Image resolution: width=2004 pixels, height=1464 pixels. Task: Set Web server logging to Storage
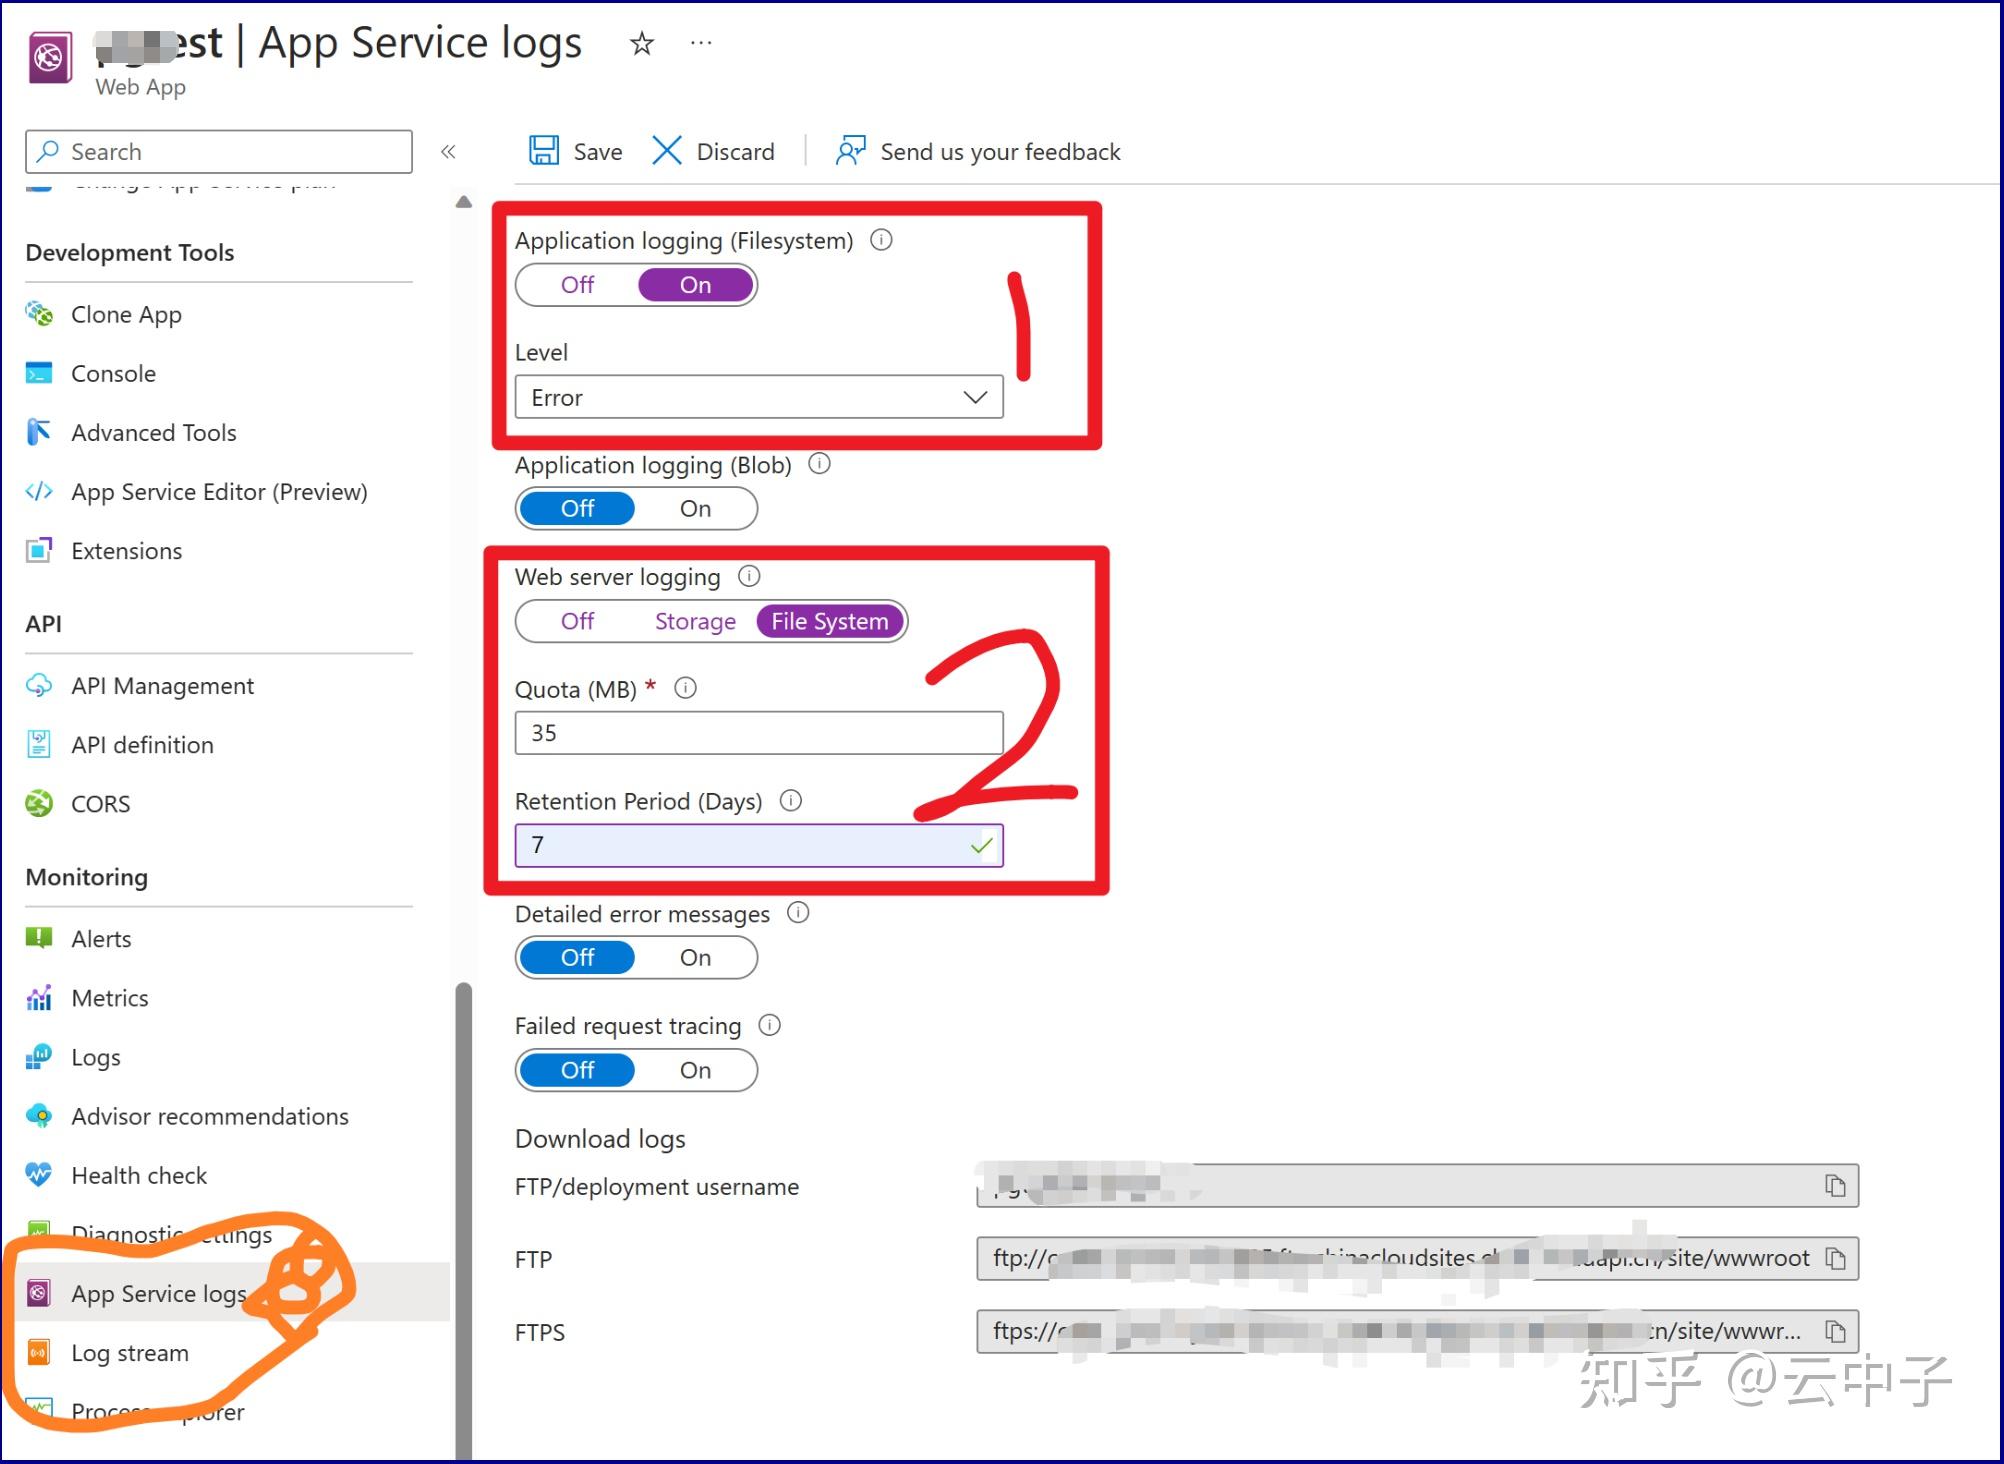pyautogui.click(x=695, y=621)
